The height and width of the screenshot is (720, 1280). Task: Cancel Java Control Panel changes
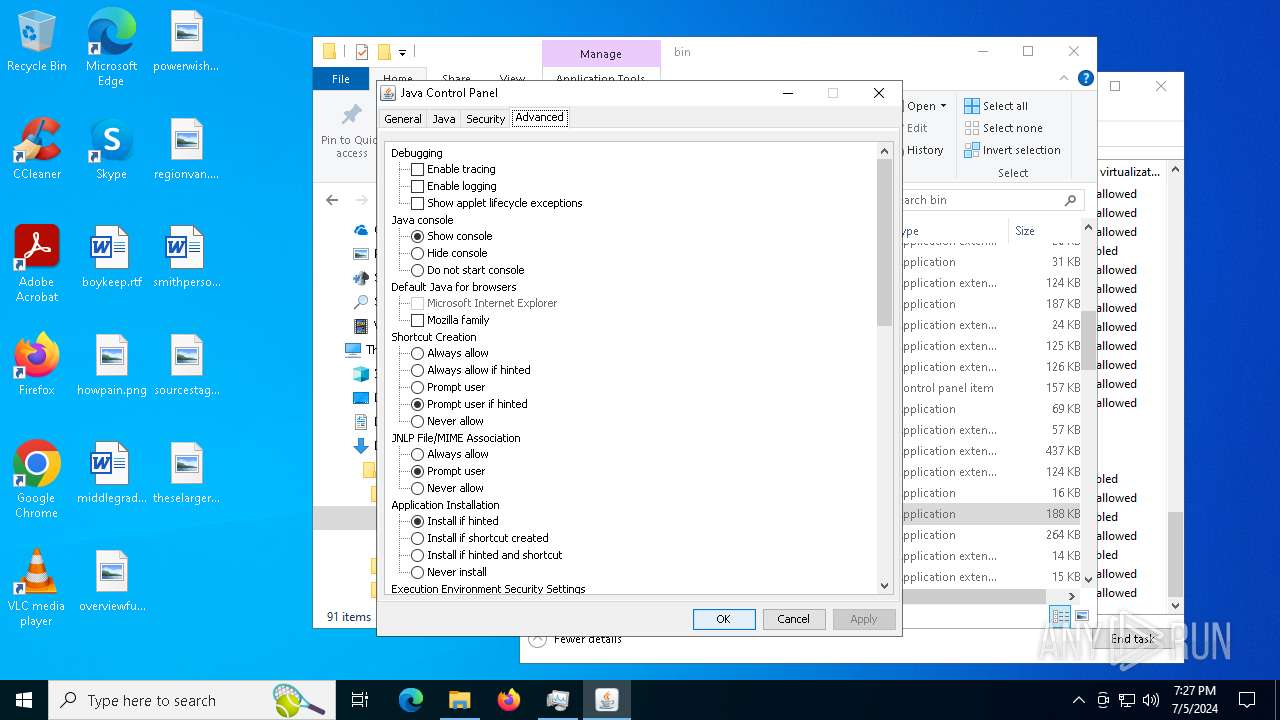coord(794,619)
